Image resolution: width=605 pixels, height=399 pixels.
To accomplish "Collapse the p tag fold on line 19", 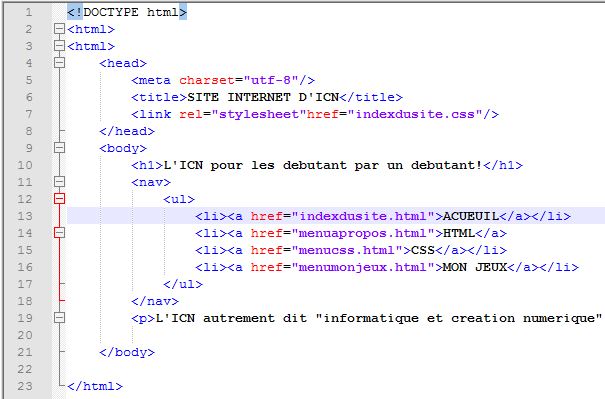I will pos(59,318).
